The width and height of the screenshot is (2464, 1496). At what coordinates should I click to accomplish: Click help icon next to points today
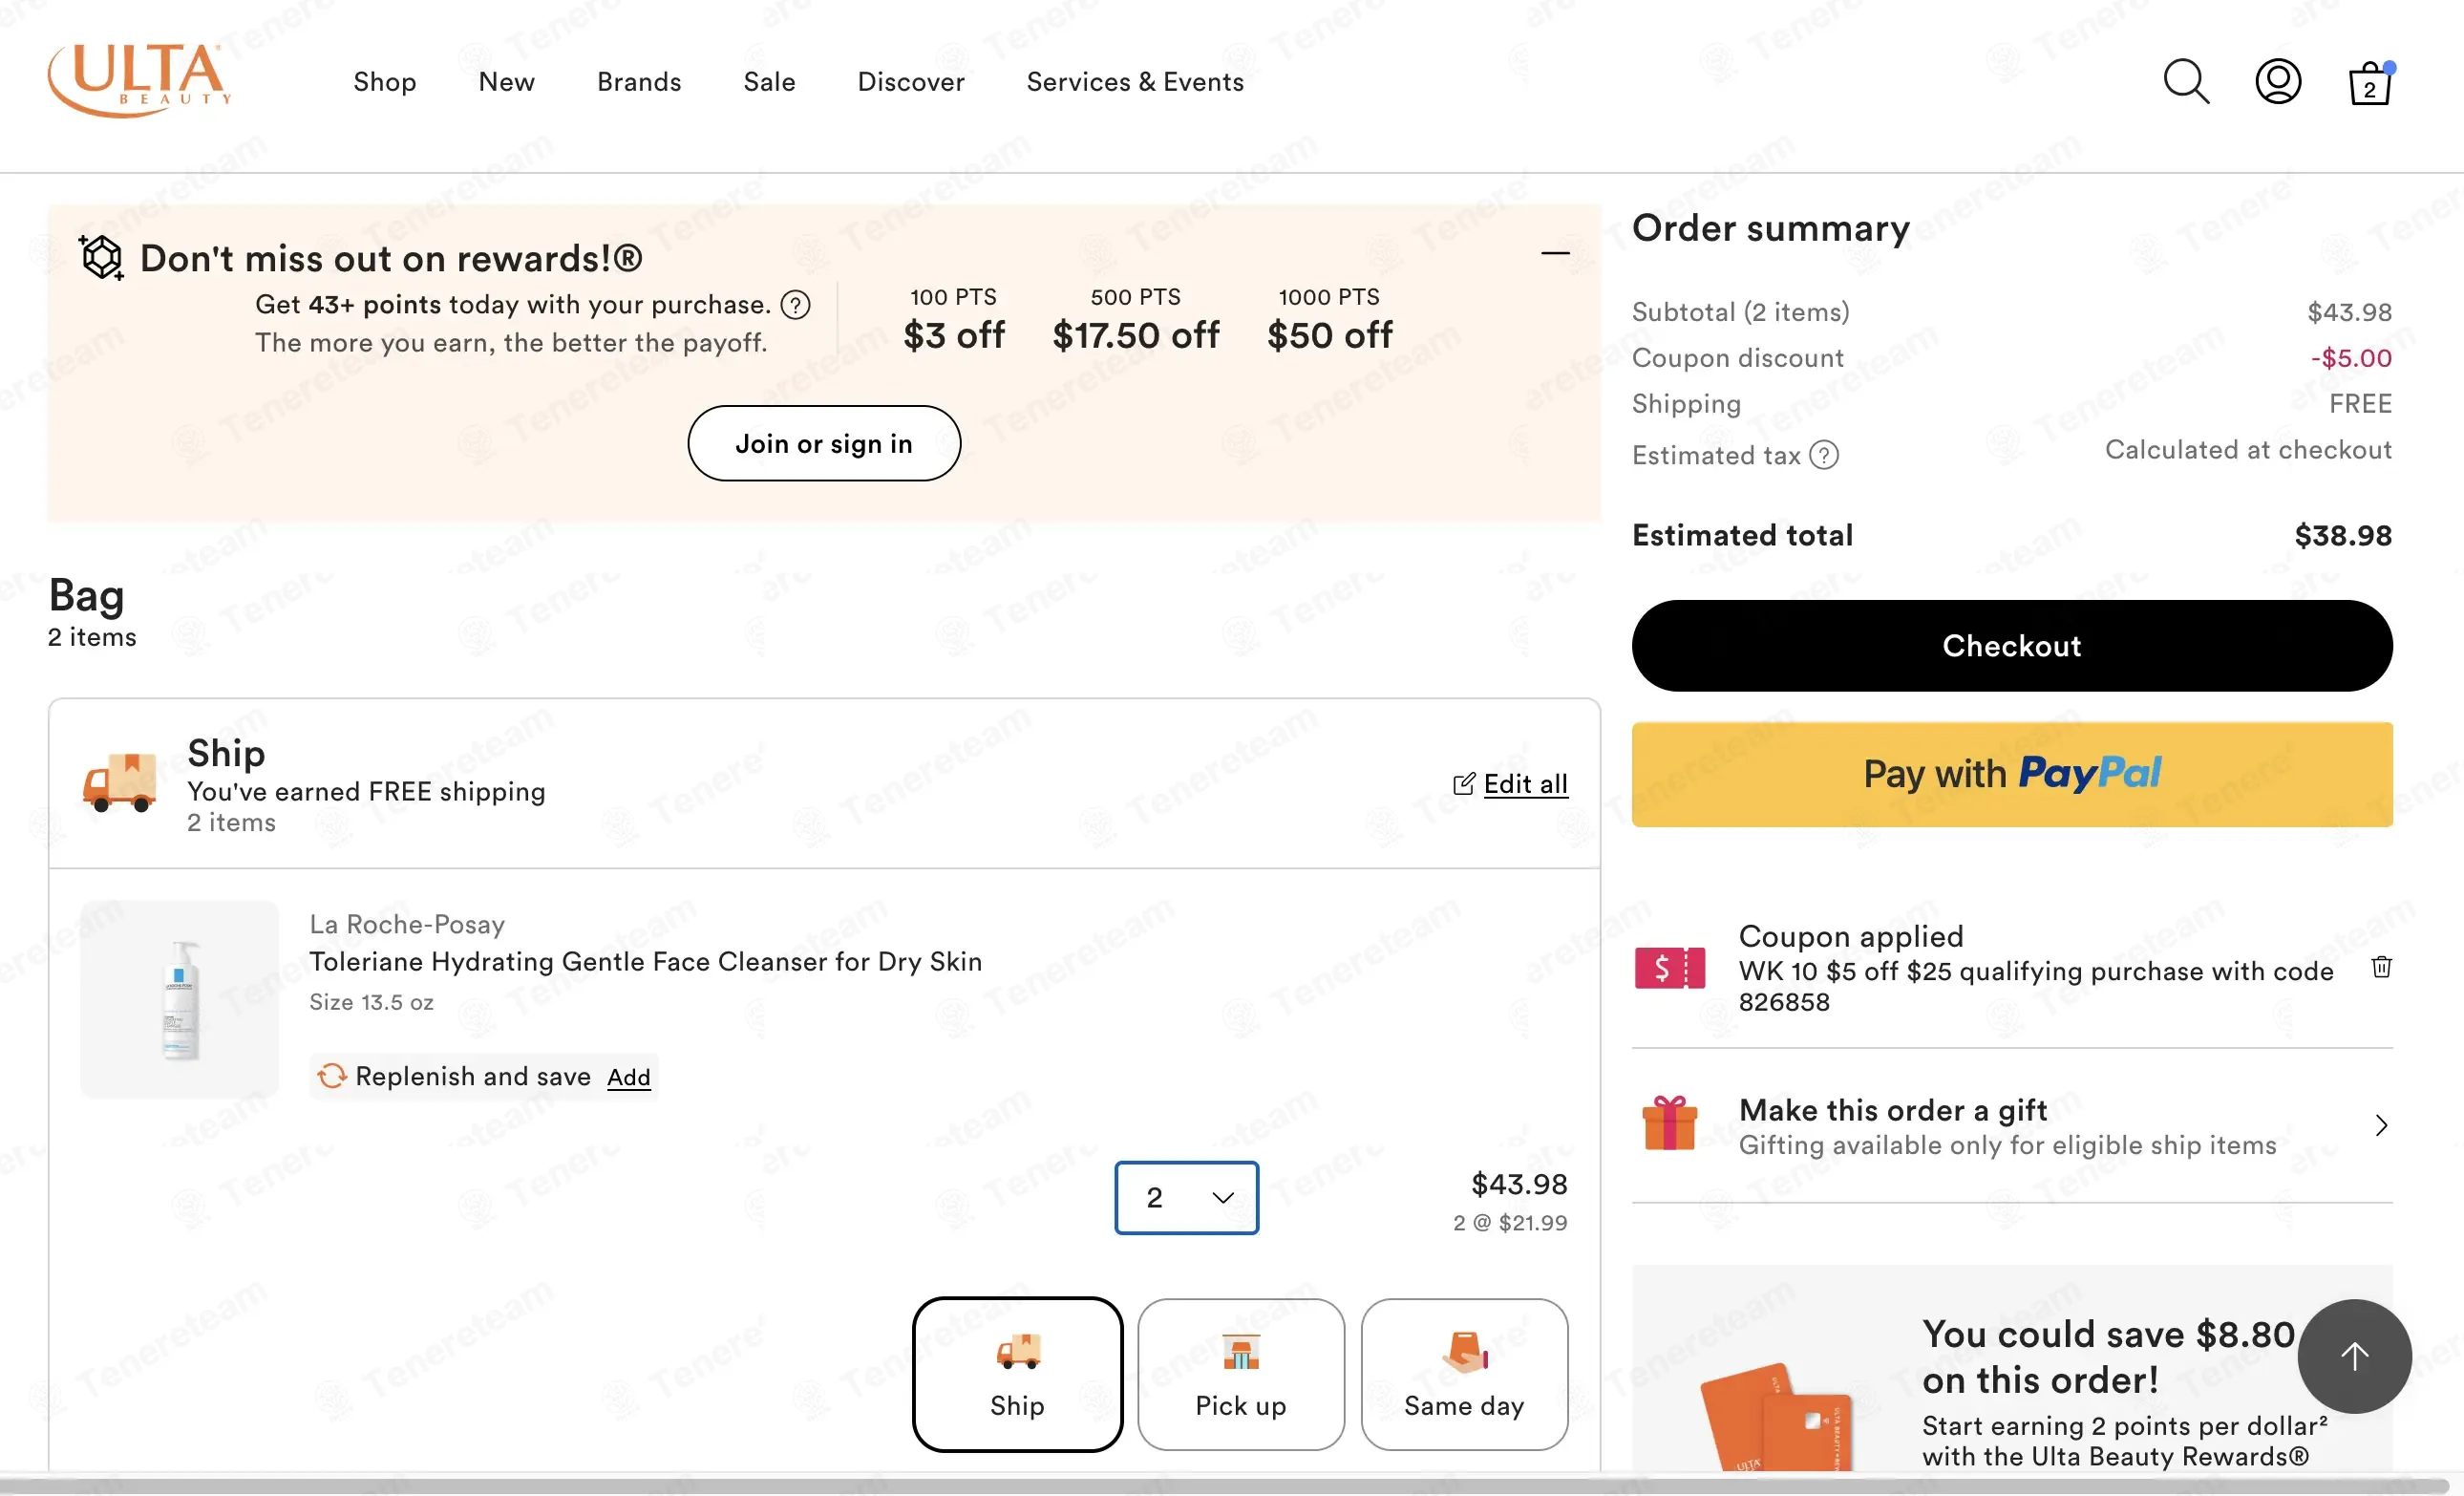[796, 305]
